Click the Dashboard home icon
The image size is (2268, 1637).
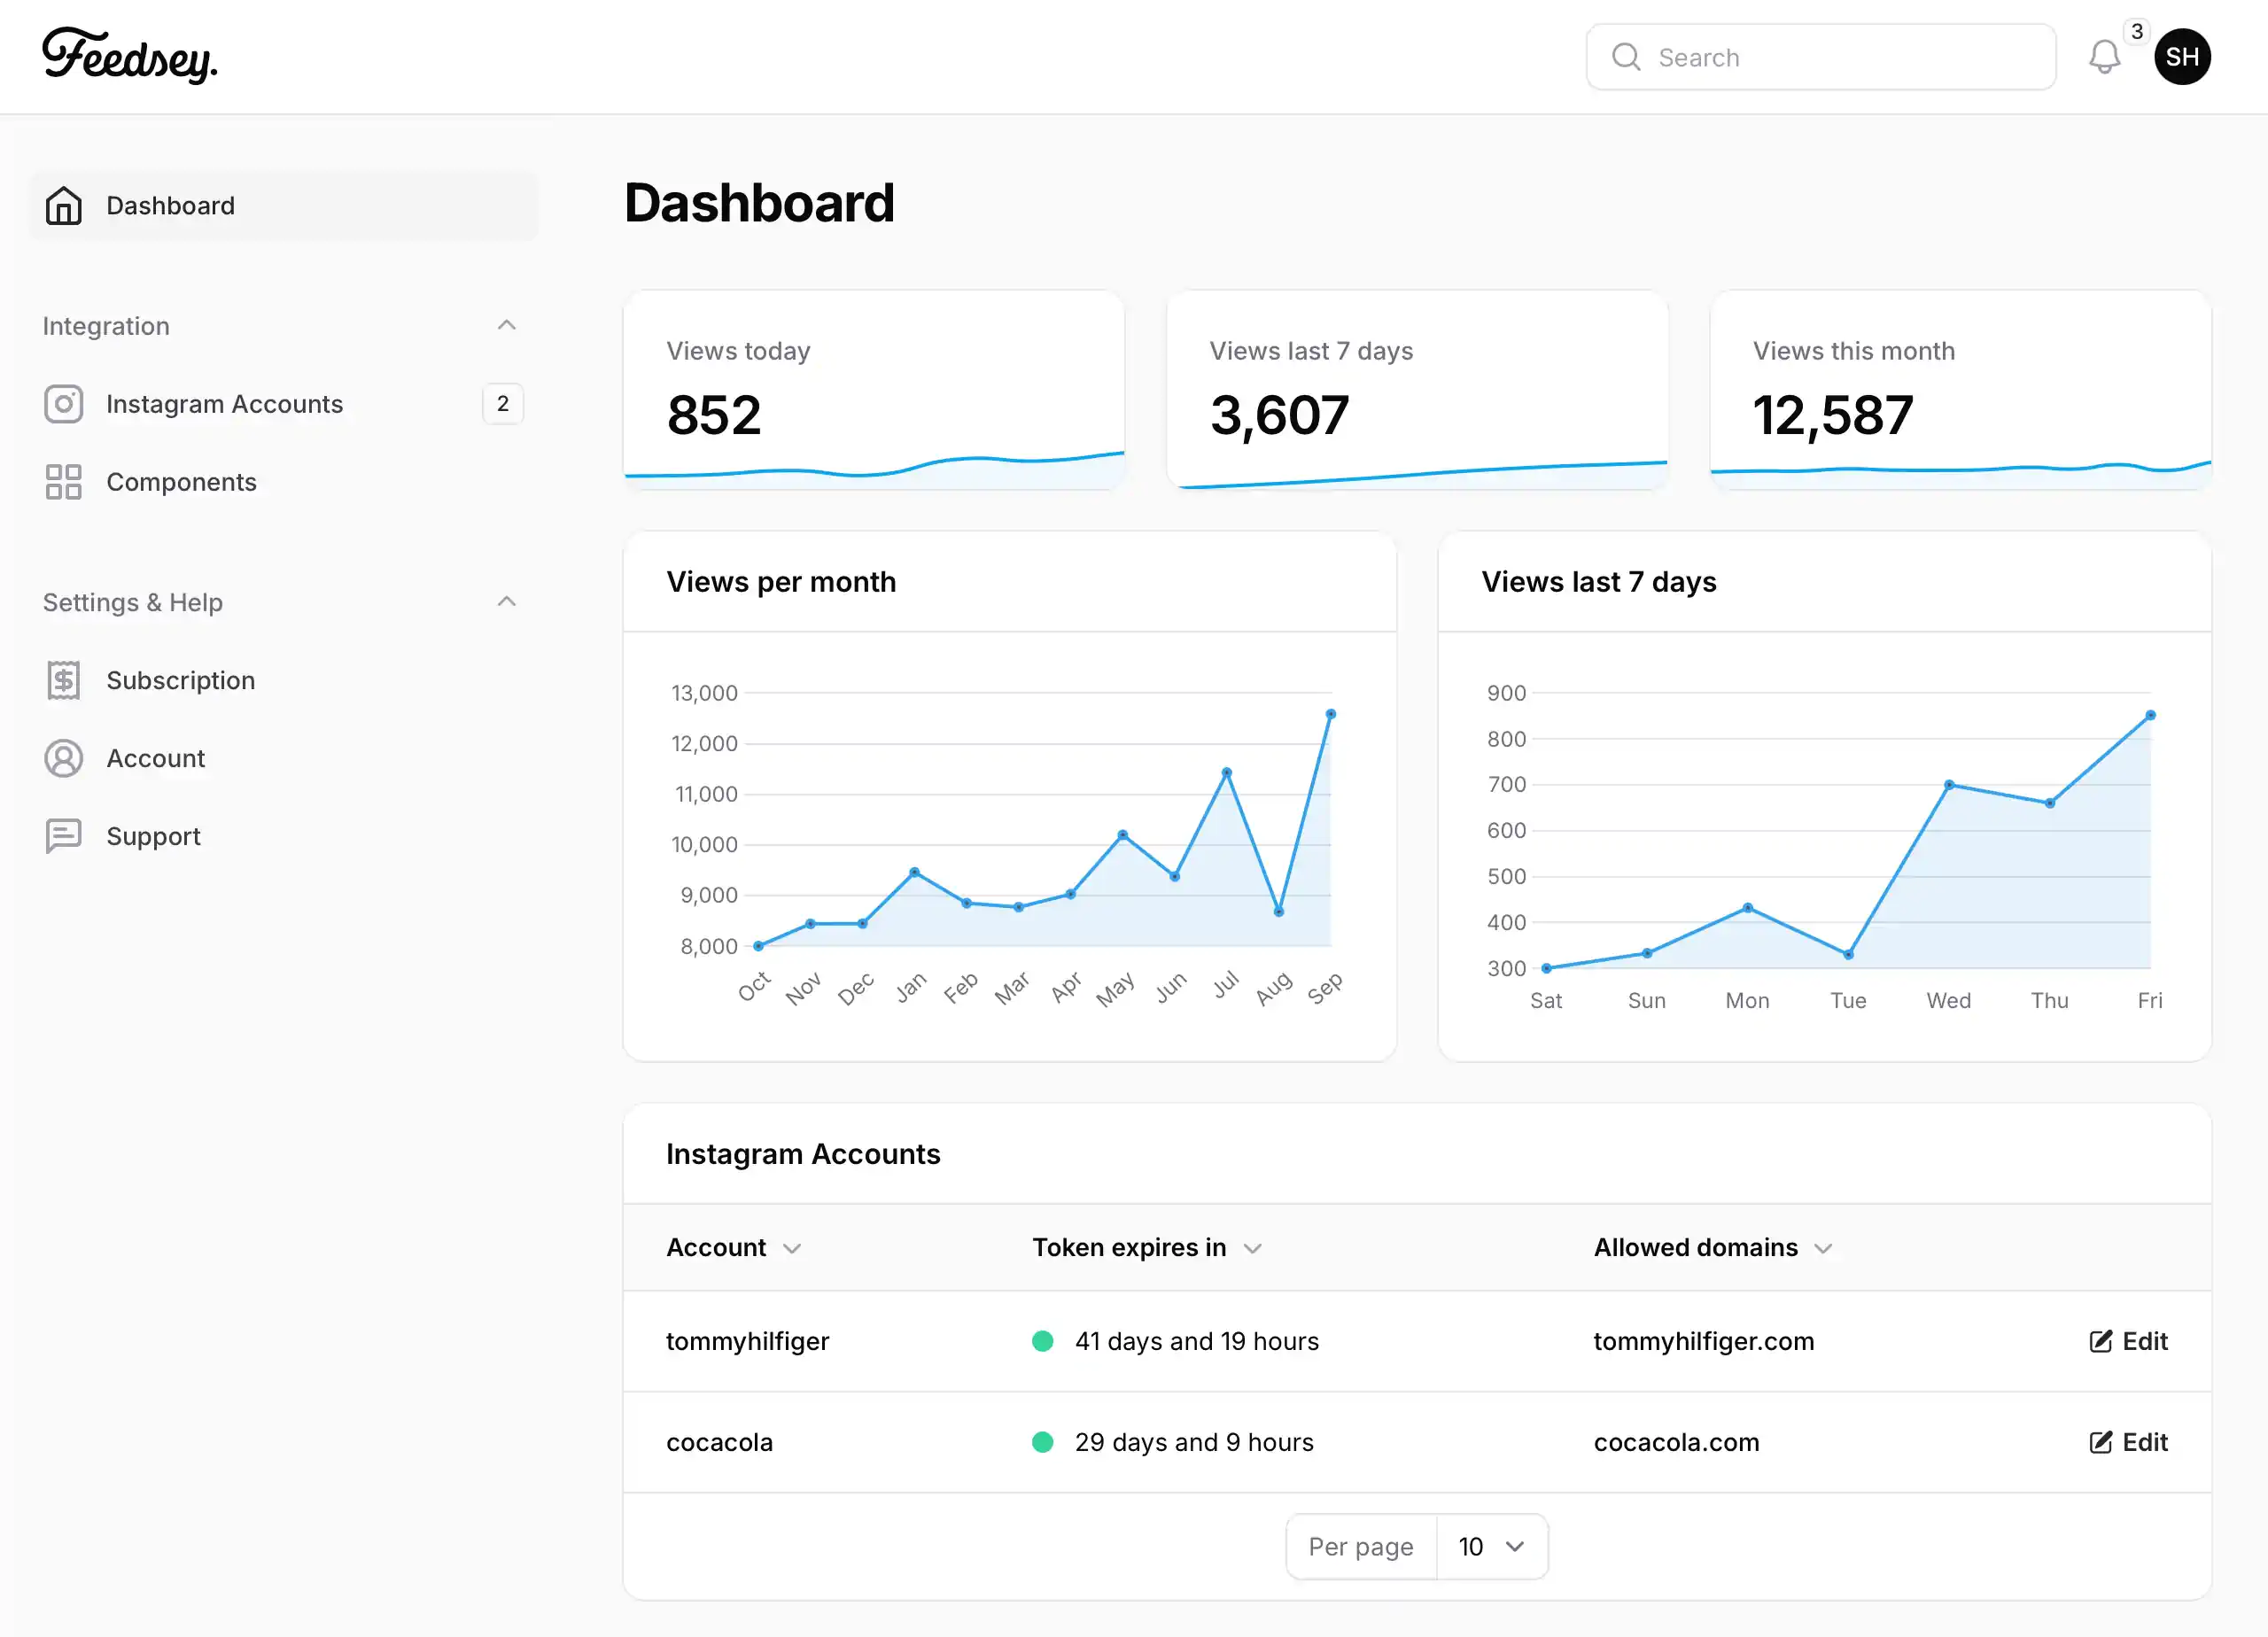tap(63, 206)
